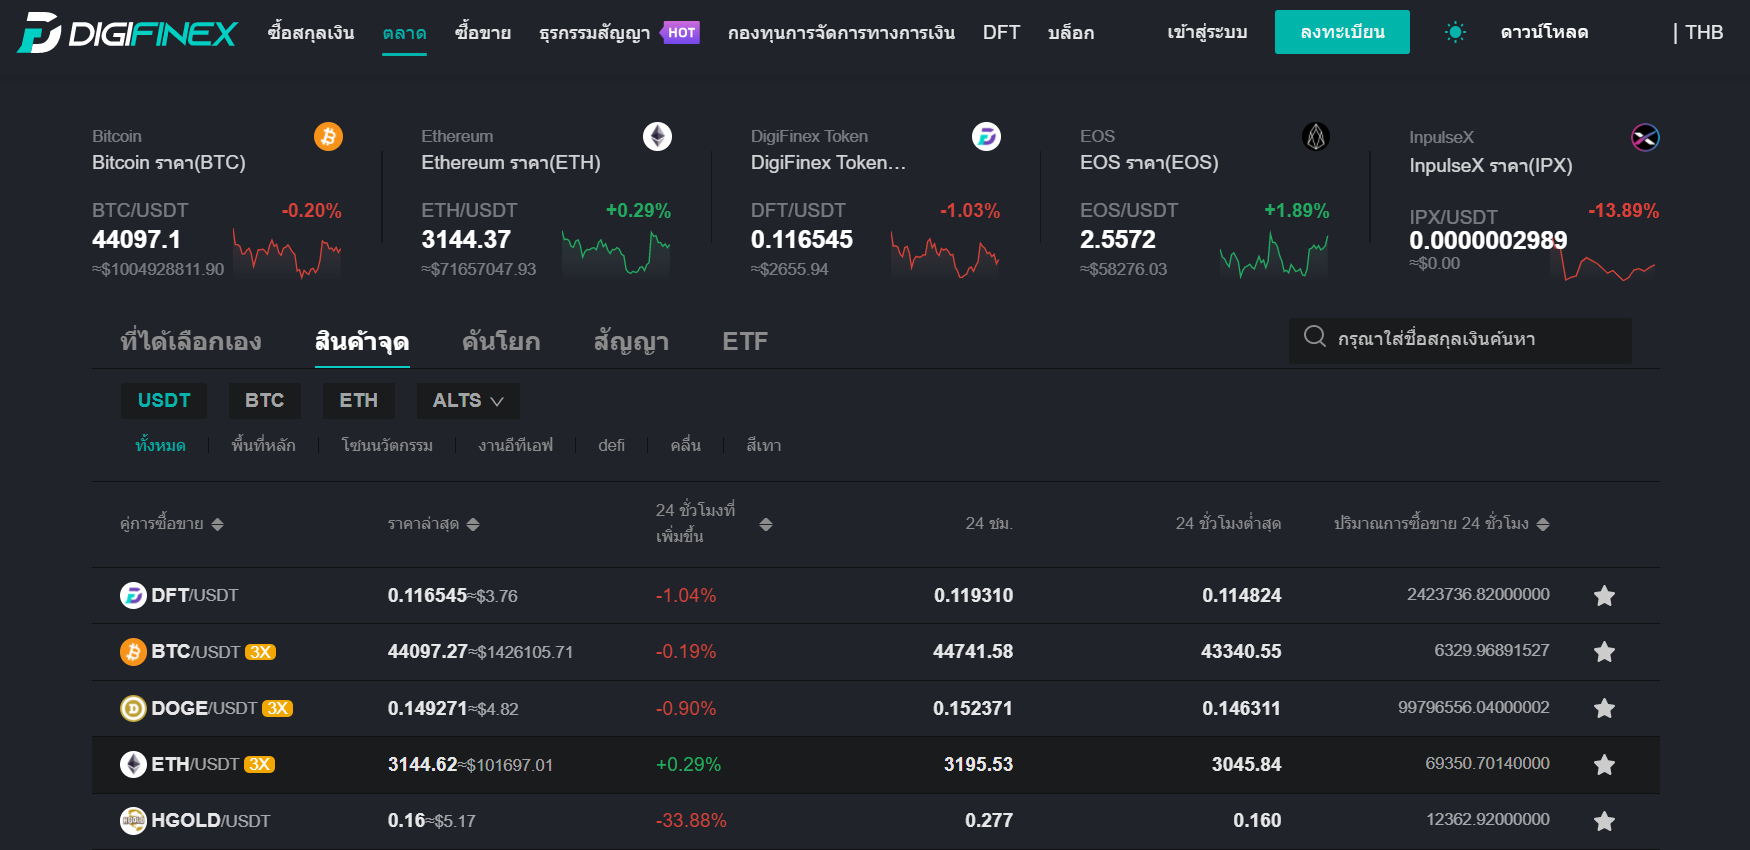Sort by trading pair column arrows
The image size is (1750, 850).
[218, 524]
